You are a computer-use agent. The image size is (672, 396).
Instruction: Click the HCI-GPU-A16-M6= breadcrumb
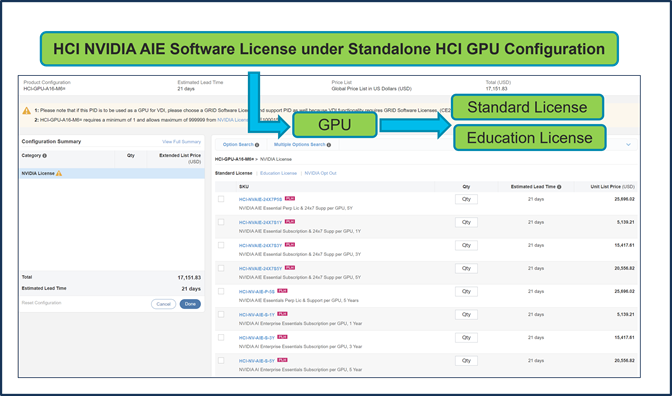coord(234,159)
